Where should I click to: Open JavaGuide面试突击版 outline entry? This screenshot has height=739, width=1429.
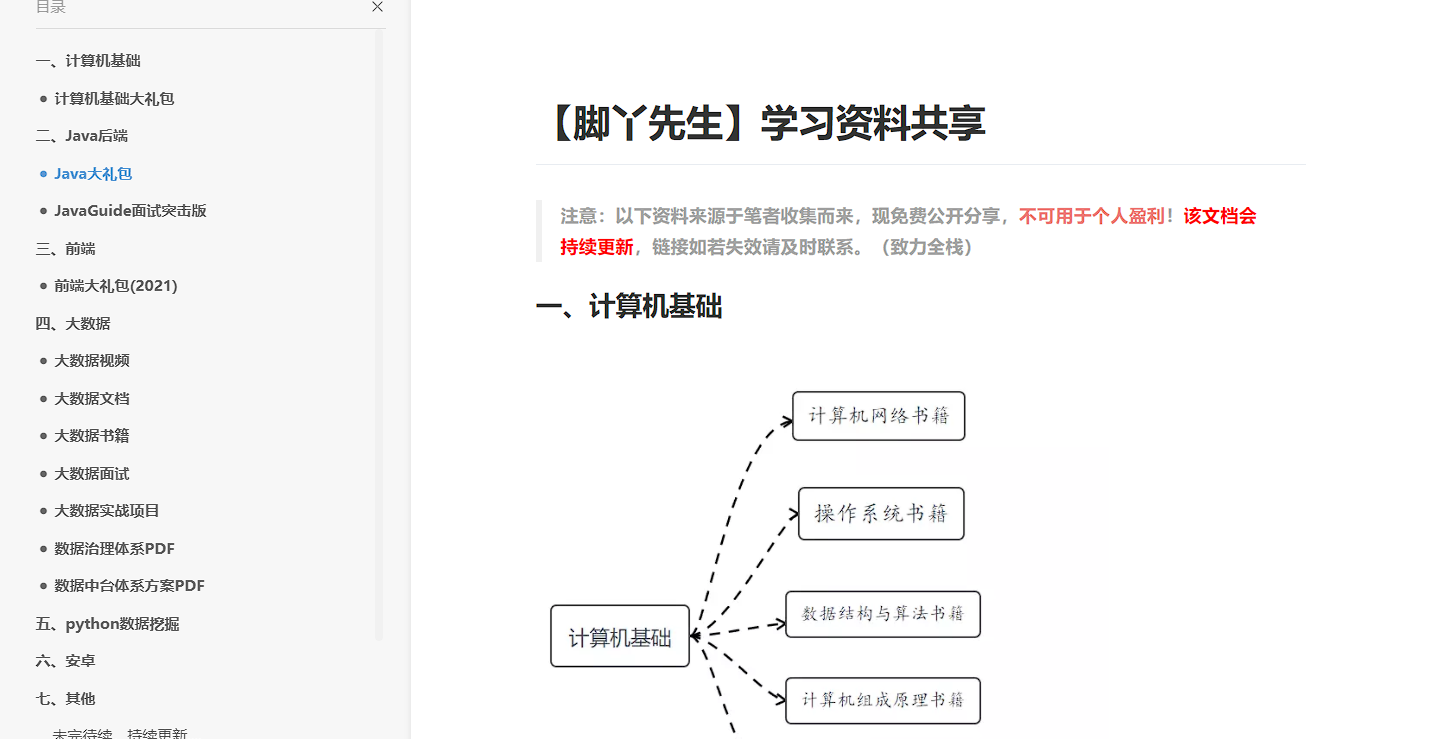(x=130, y=211)
